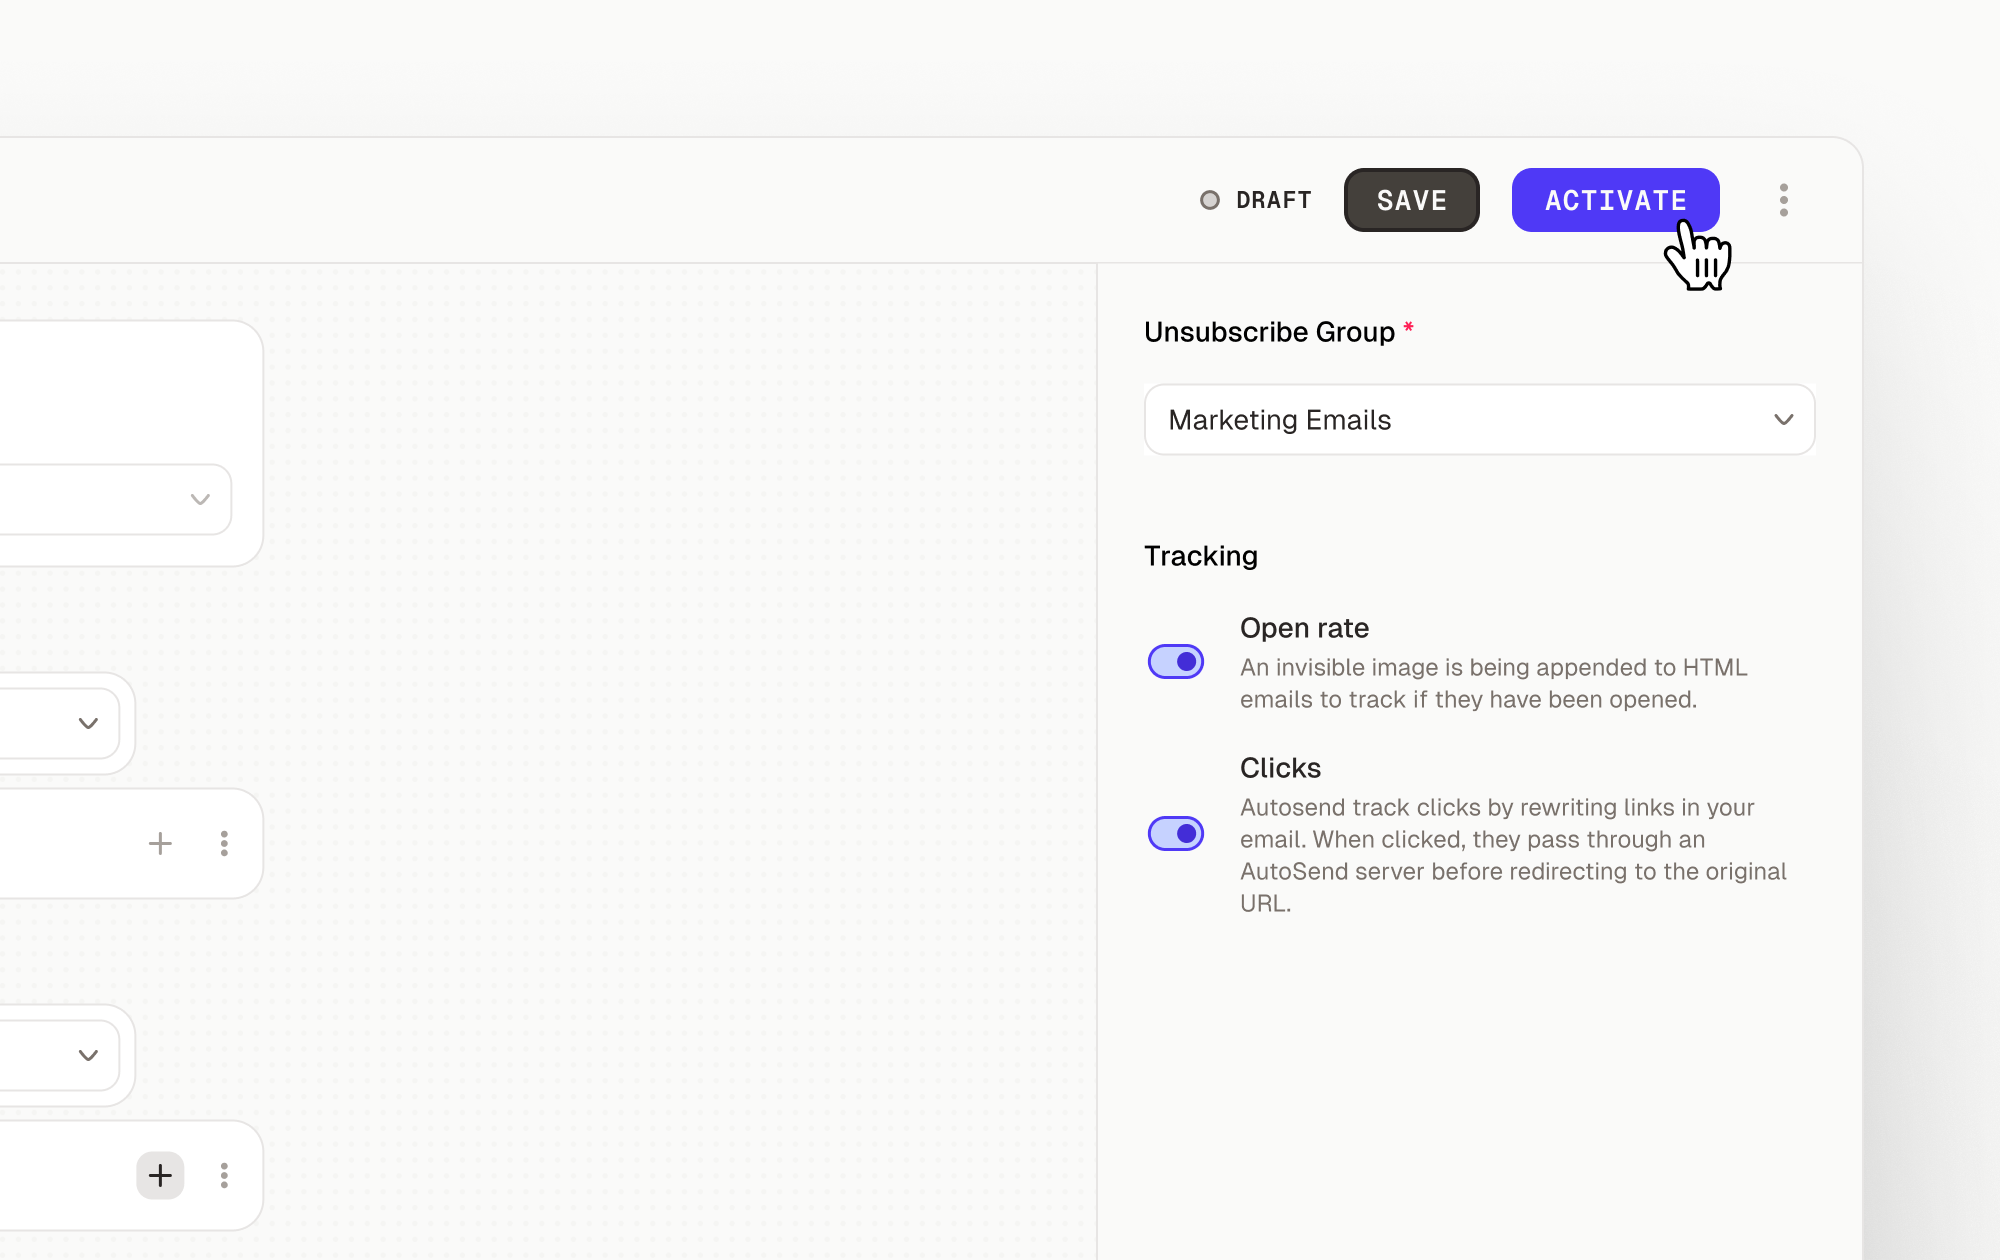
Task: Click the plus icon on the upper workflow card
Action: tap(160, 843)
